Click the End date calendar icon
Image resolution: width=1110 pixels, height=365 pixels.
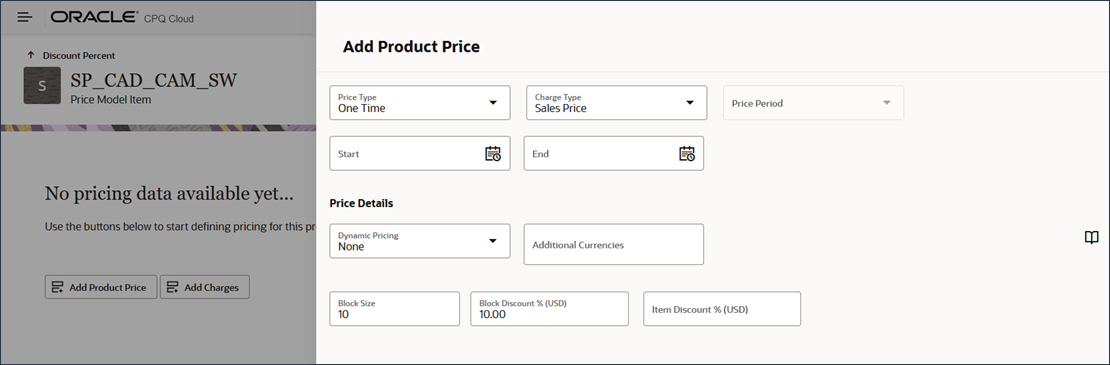click(x=687, y=153)
